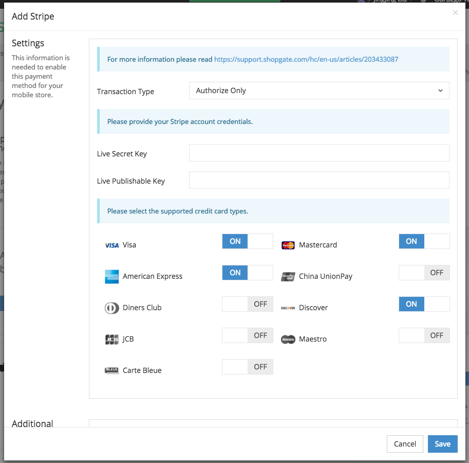Click the Live Publishable Key label

coord(131,181)
